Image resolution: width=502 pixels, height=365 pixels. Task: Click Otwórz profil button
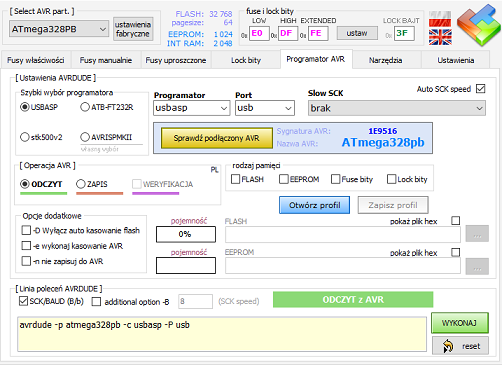click(x=314, y=205)
